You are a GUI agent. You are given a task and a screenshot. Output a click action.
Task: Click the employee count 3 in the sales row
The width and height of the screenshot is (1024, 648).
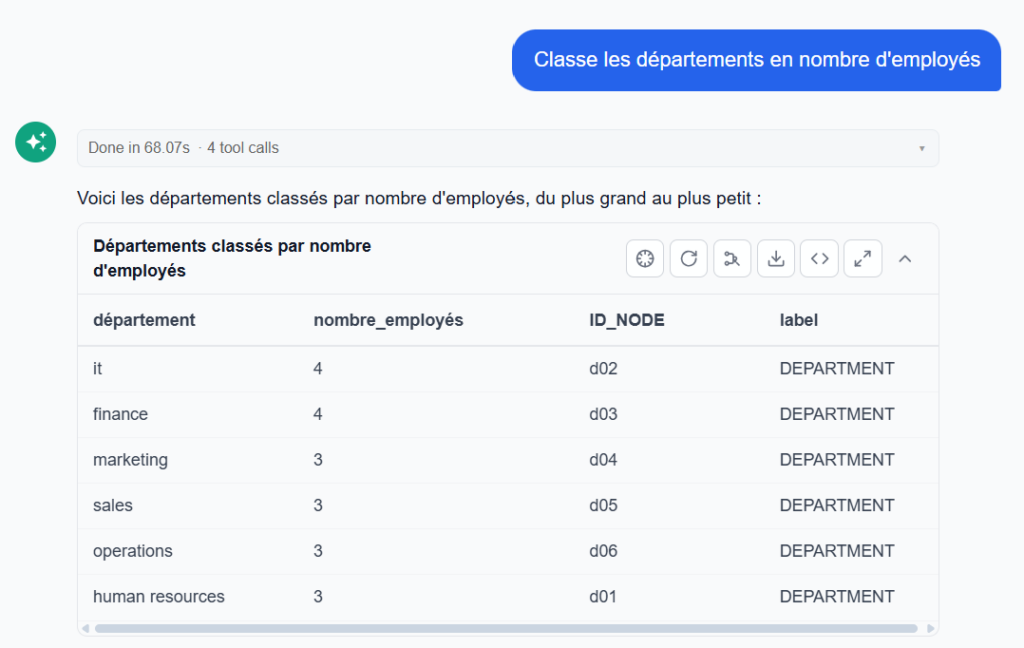point(318,506)
